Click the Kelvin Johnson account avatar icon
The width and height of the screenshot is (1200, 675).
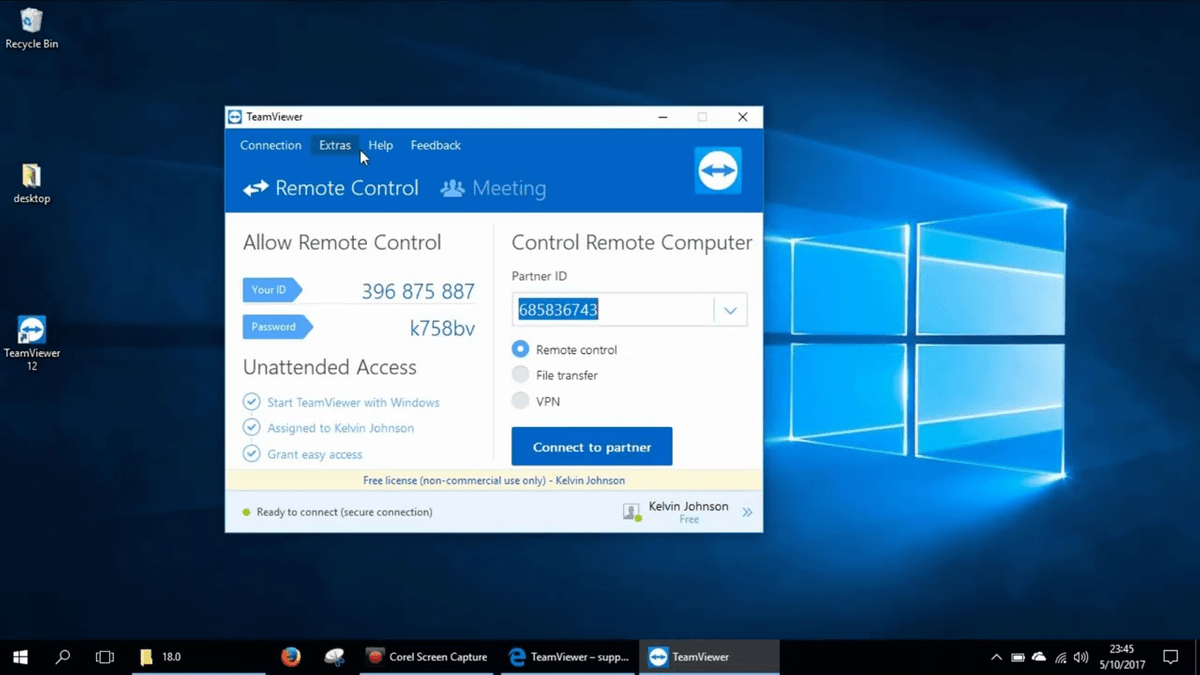[631, 512]
